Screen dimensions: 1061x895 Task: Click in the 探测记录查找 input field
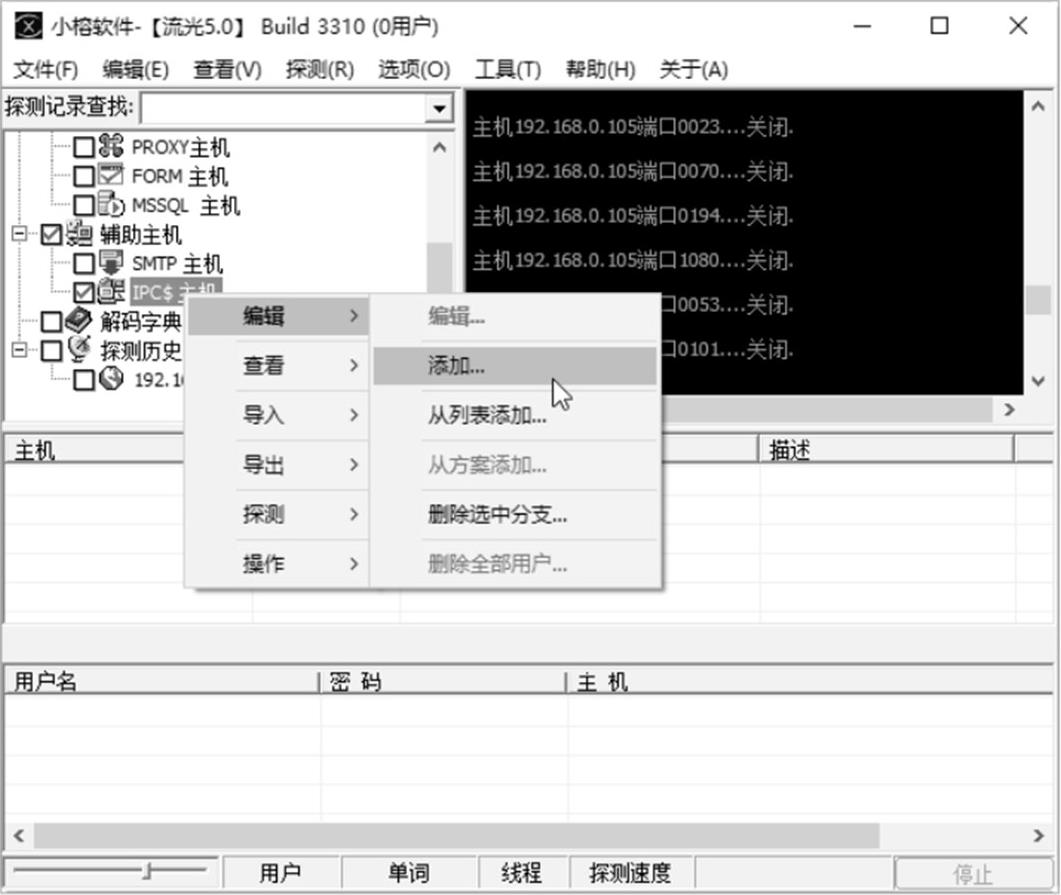283,108
